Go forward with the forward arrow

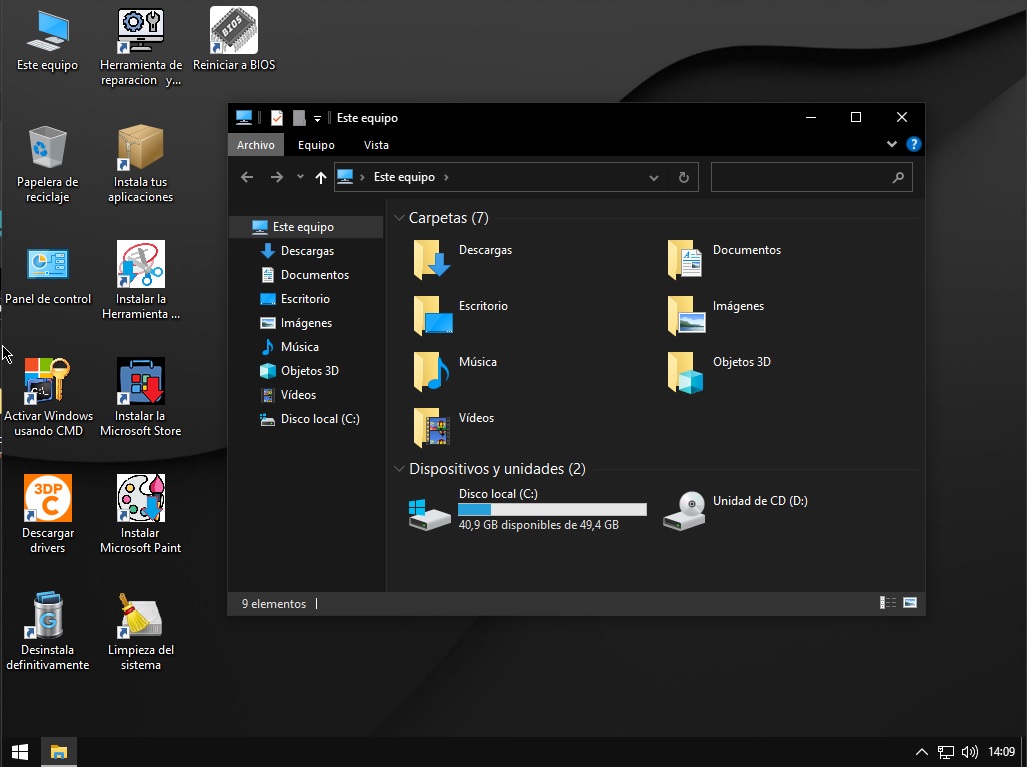pos(277,177)
